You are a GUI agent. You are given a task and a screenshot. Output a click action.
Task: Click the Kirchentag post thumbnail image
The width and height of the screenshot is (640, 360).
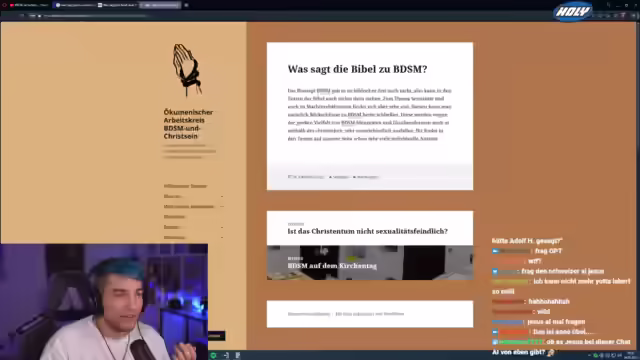(370, 262)
